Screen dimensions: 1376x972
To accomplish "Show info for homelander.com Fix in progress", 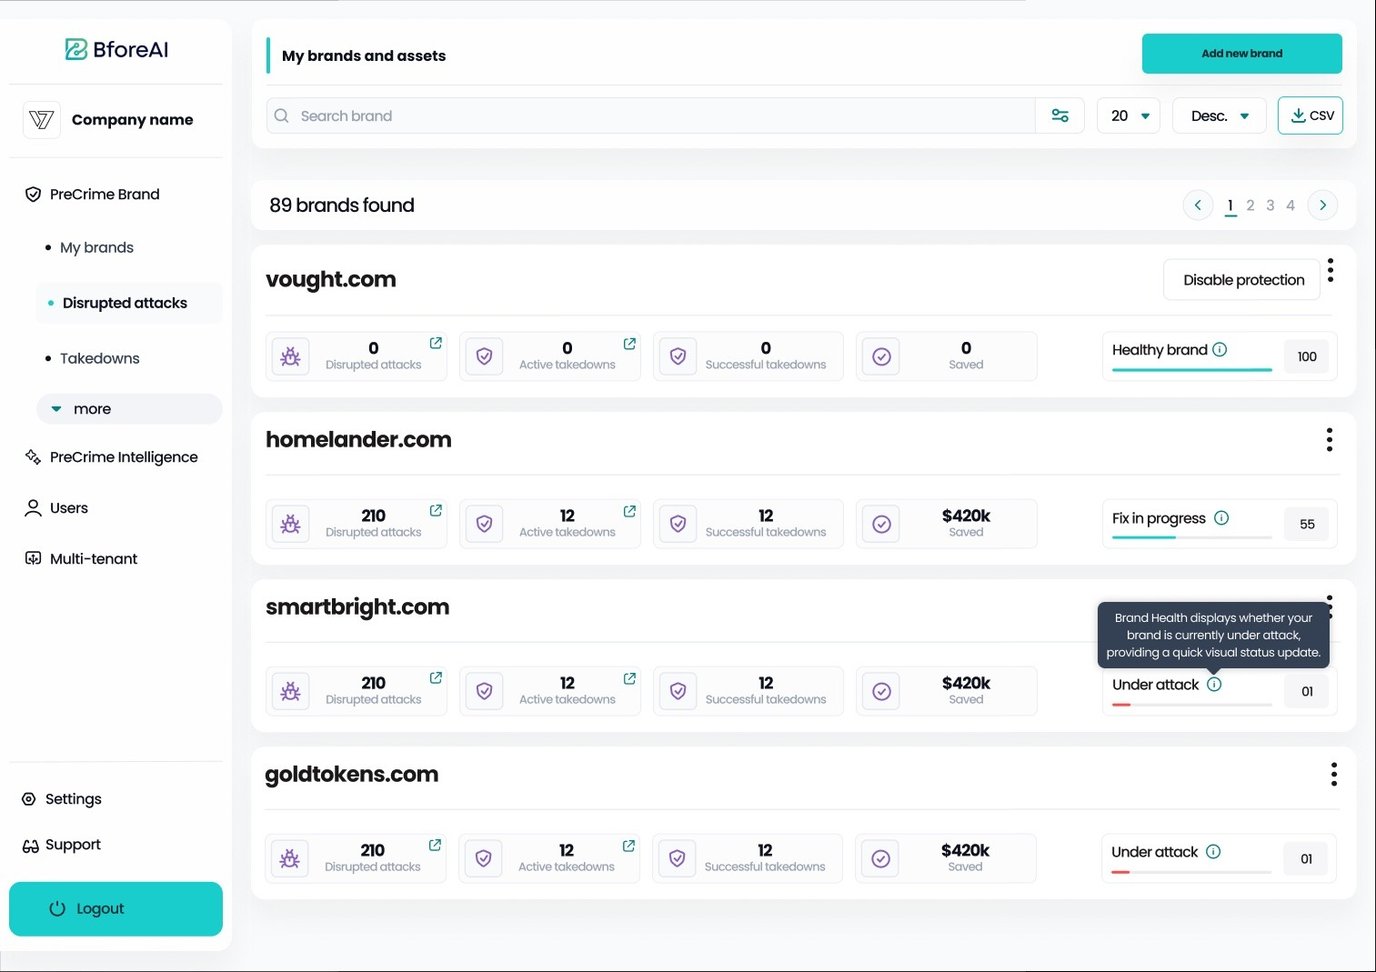I will pyautogui.click(x=1221, y=518).
